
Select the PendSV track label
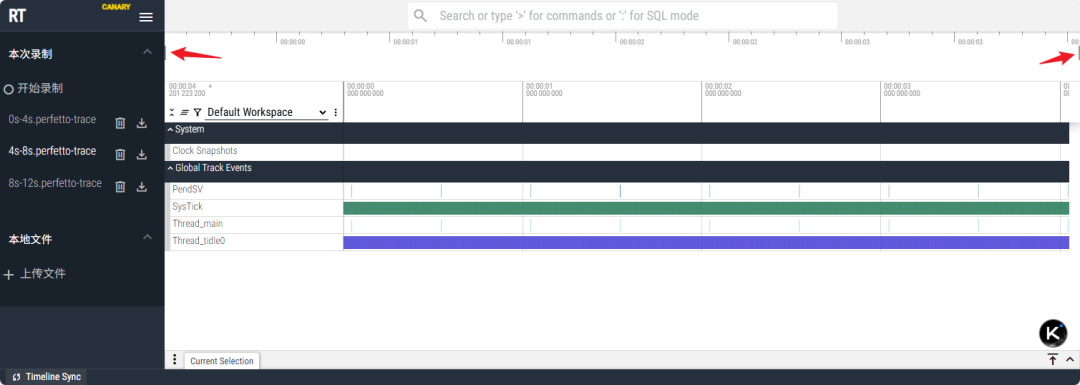click(187, 189)
